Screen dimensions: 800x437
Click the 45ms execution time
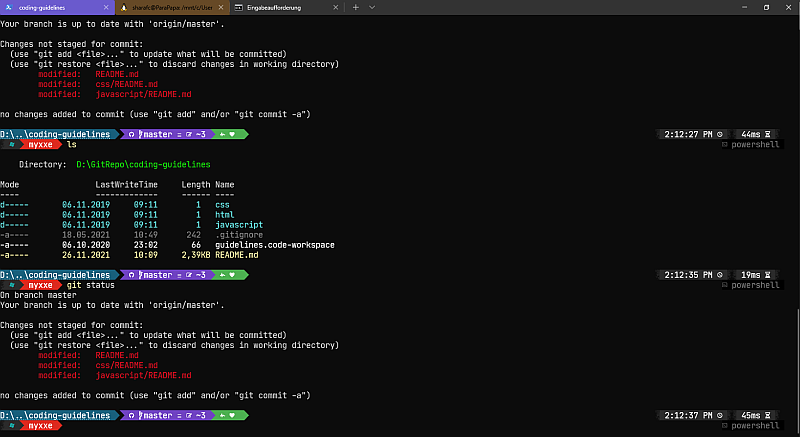coord(751,416)
